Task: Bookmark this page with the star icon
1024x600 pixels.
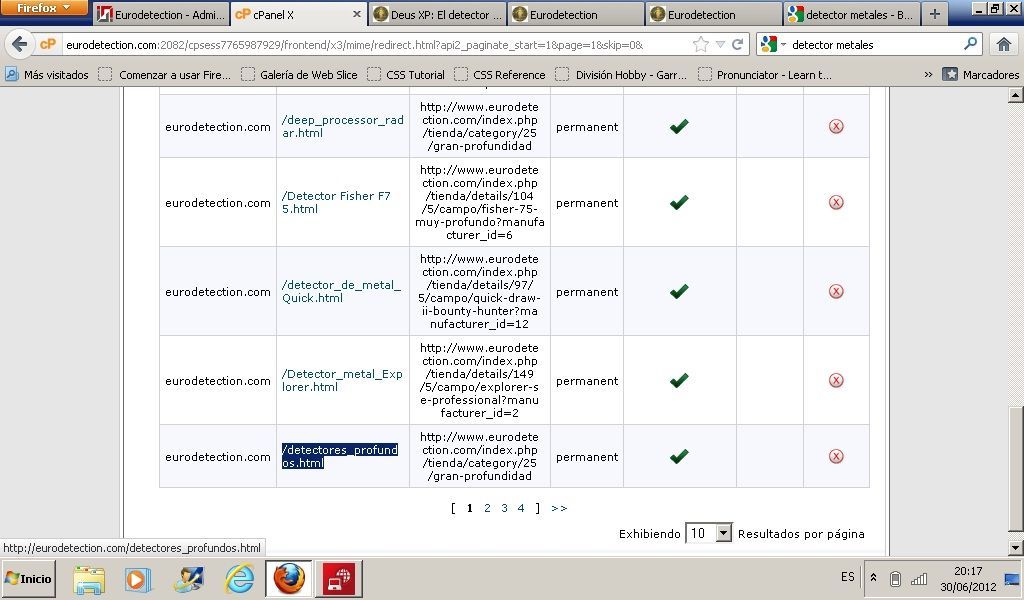Action: 701,44
